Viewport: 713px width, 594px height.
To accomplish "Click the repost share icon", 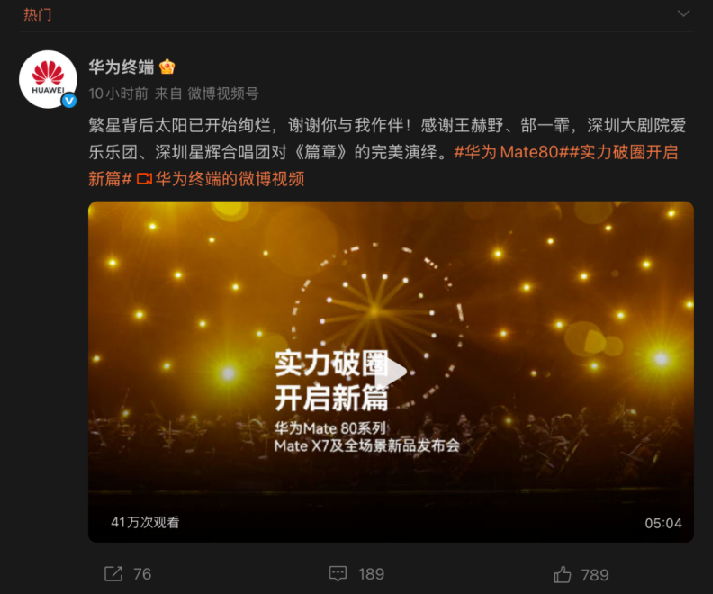I will tap(113, 574).
